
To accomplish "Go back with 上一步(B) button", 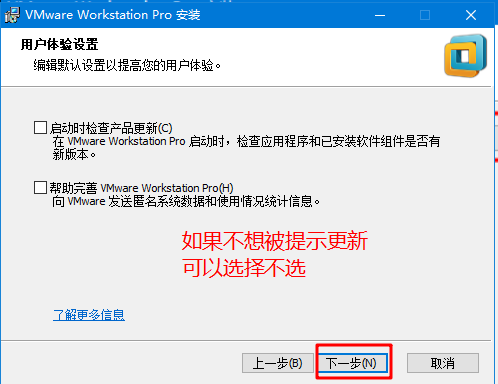I will click(x=278, y=363).
